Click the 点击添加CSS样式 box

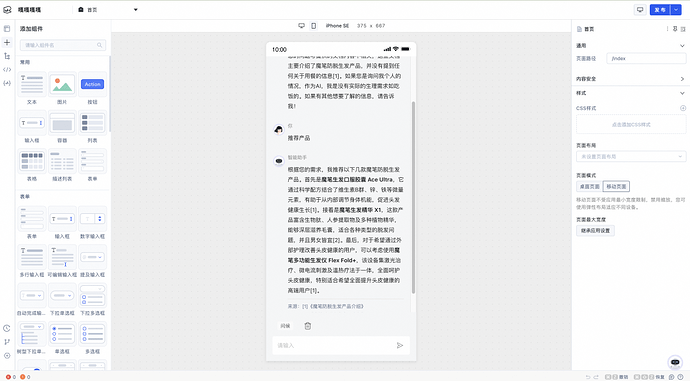(631, 125)
